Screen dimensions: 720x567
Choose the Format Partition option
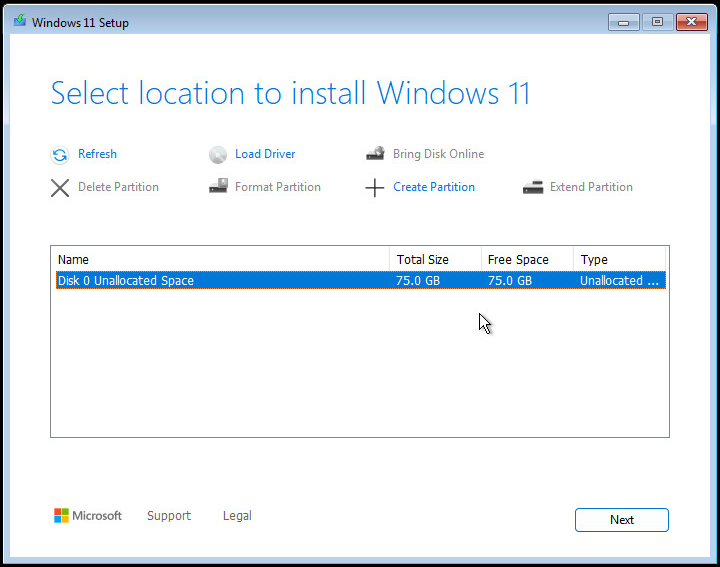point(278,187)
